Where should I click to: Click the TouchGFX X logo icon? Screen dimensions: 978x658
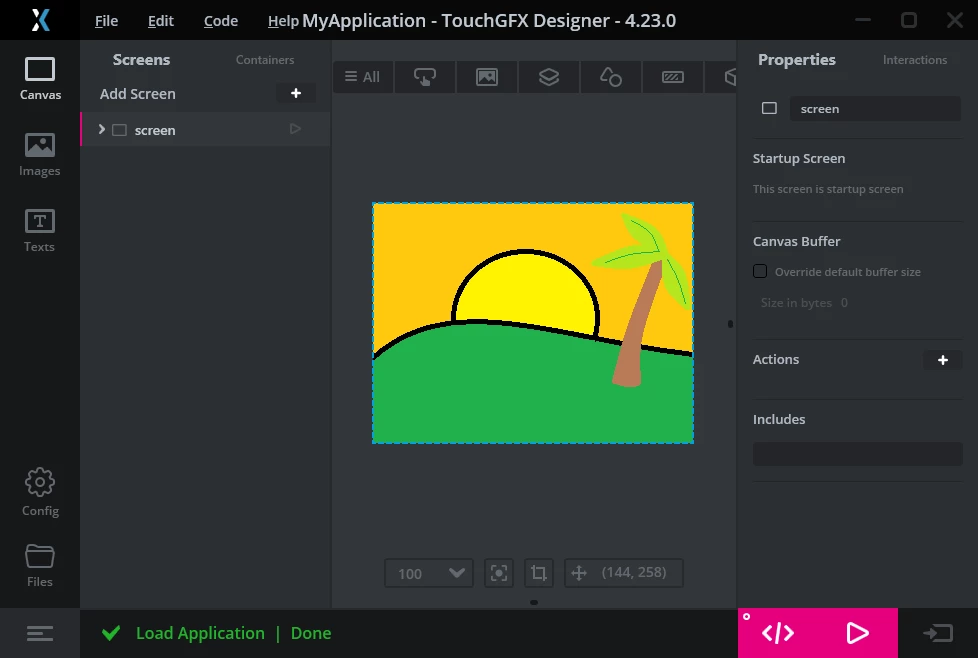(x=40, y=20)
